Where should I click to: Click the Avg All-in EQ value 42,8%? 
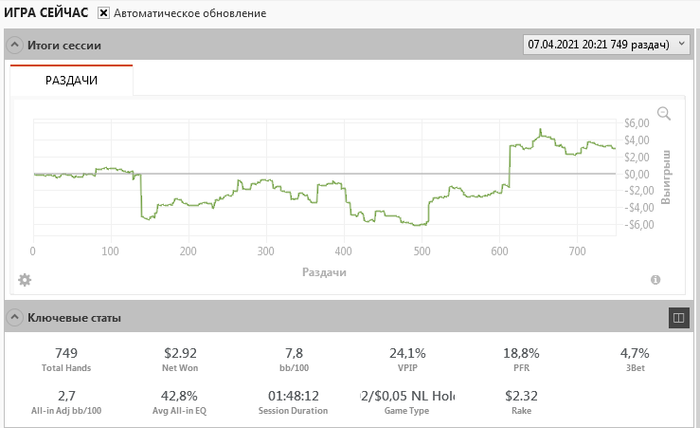coord(180,395)
